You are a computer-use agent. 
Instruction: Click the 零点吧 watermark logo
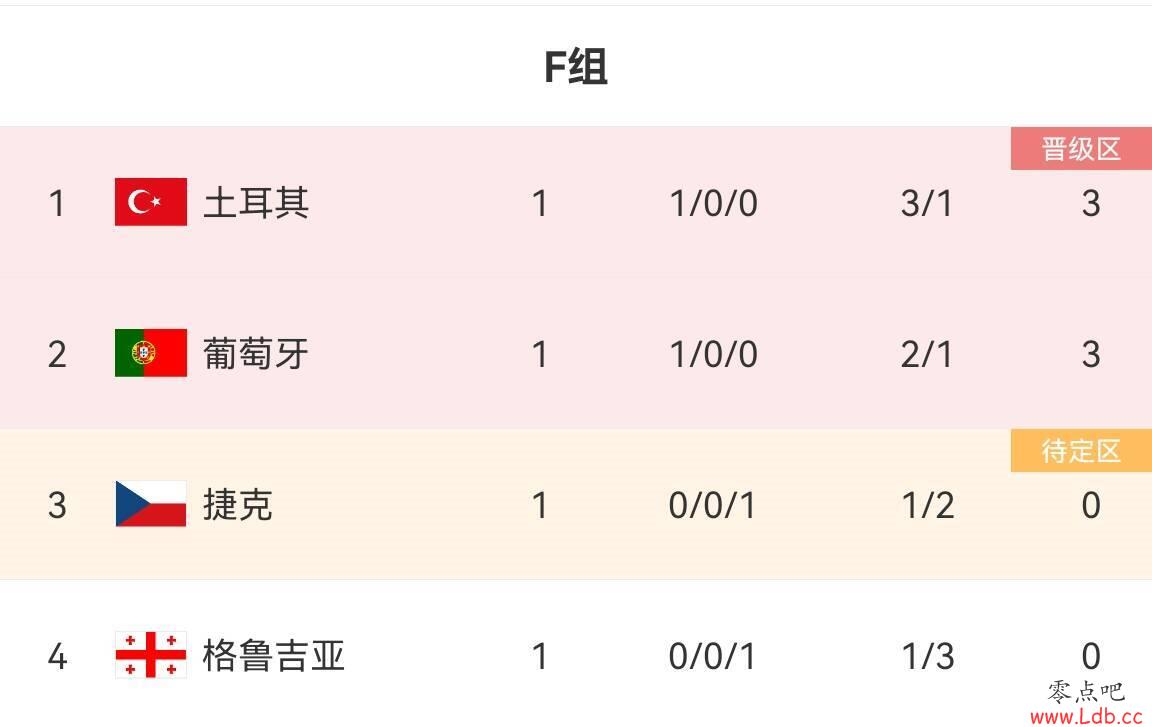click(1086, 691)
